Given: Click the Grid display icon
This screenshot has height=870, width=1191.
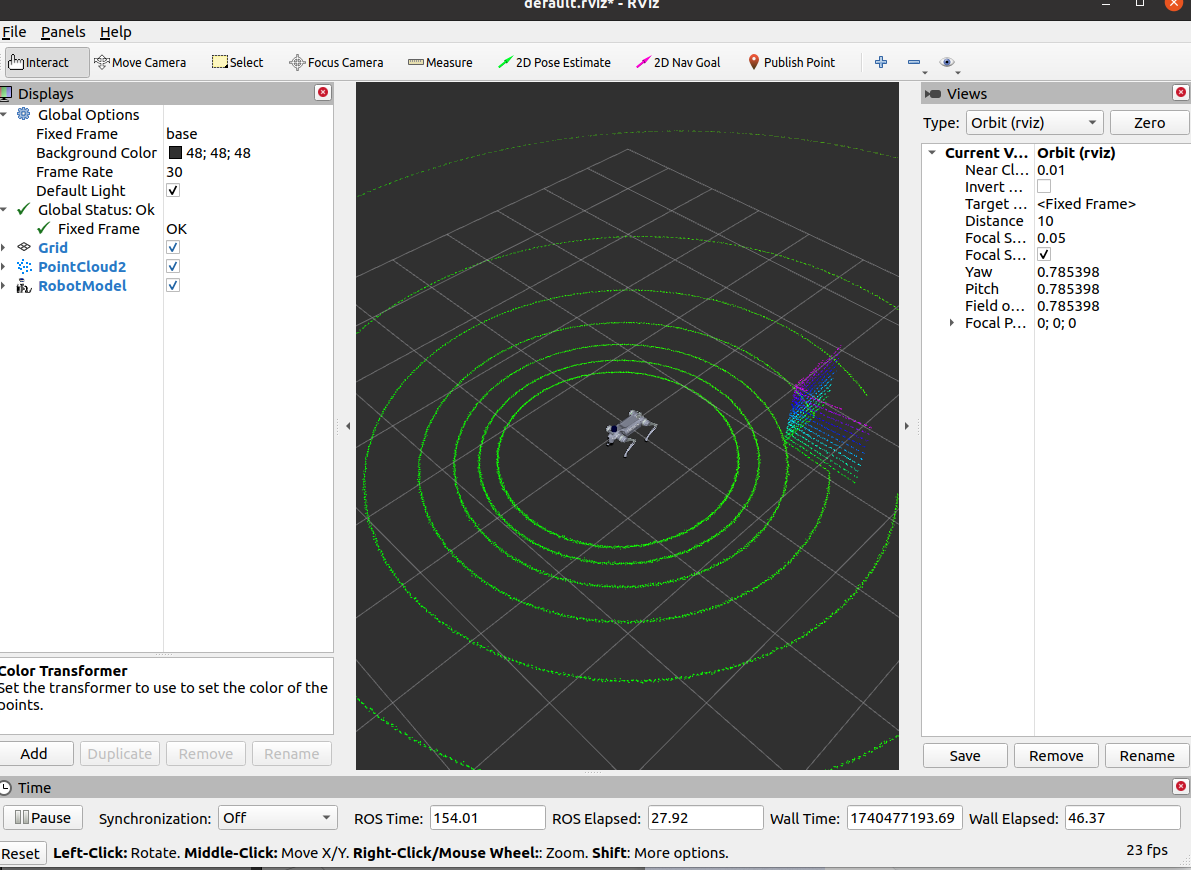Looking at the screenshot, I should (x=24, y=247).
